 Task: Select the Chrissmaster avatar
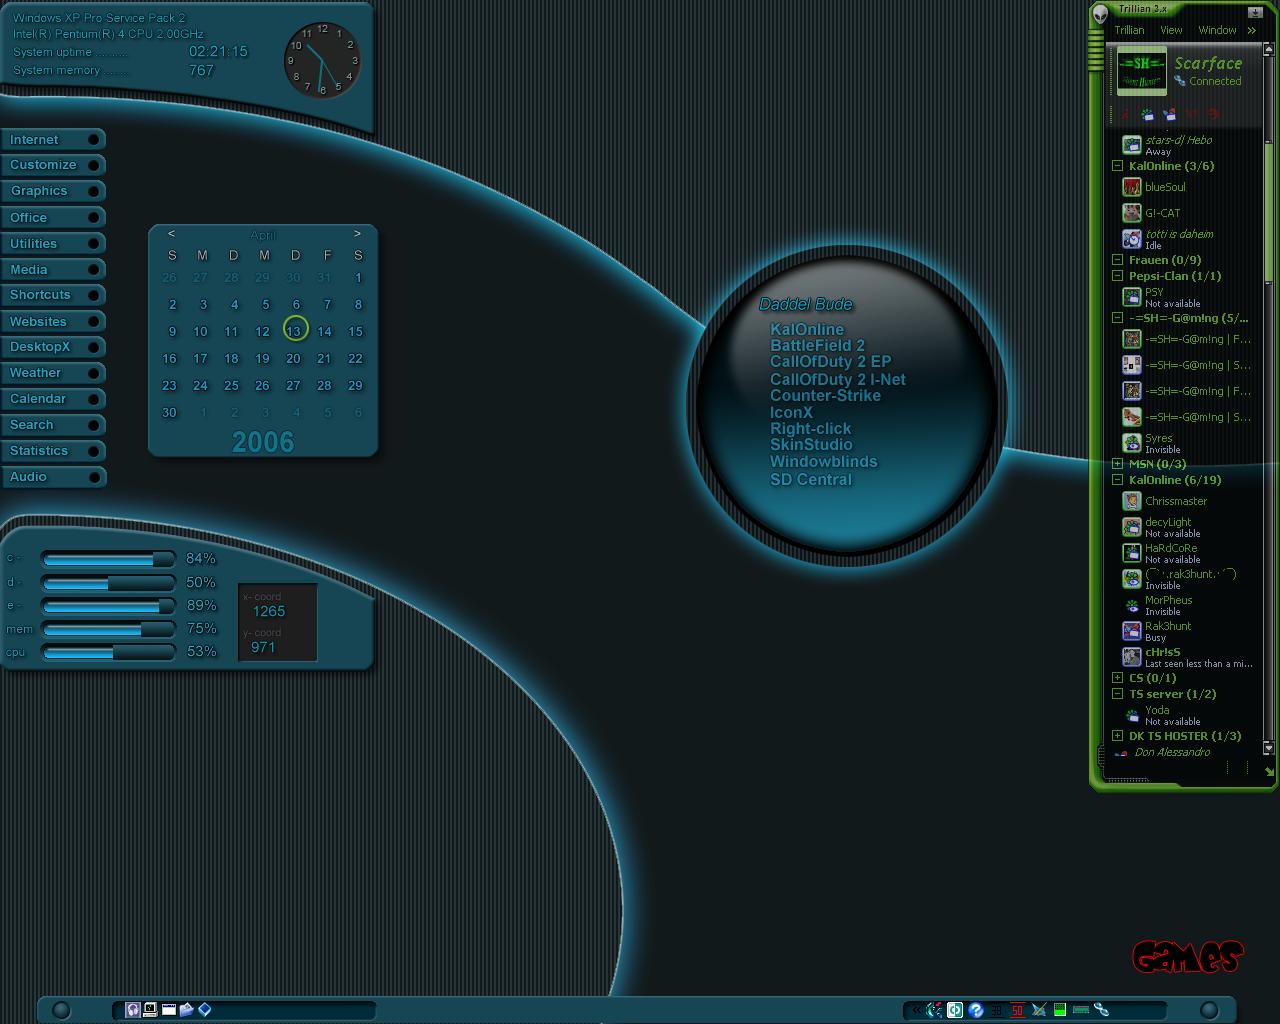click(x=1131, y=501)
